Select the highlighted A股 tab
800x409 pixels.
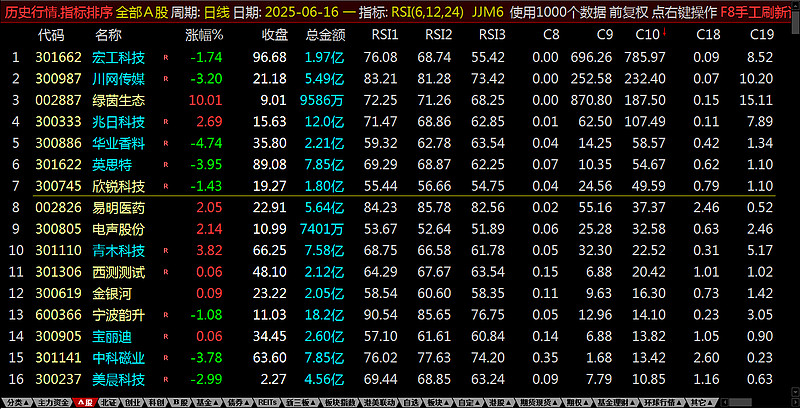coord(85,402)
